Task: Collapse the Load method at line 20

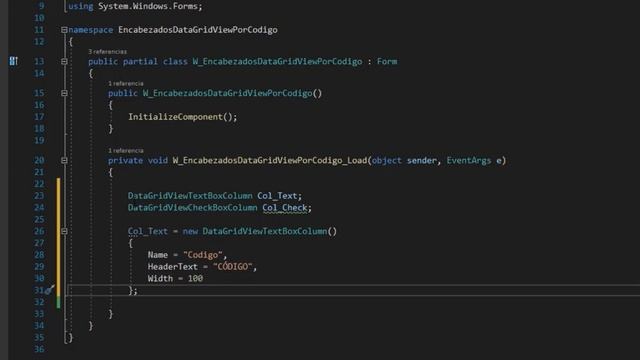Action: 64,160
